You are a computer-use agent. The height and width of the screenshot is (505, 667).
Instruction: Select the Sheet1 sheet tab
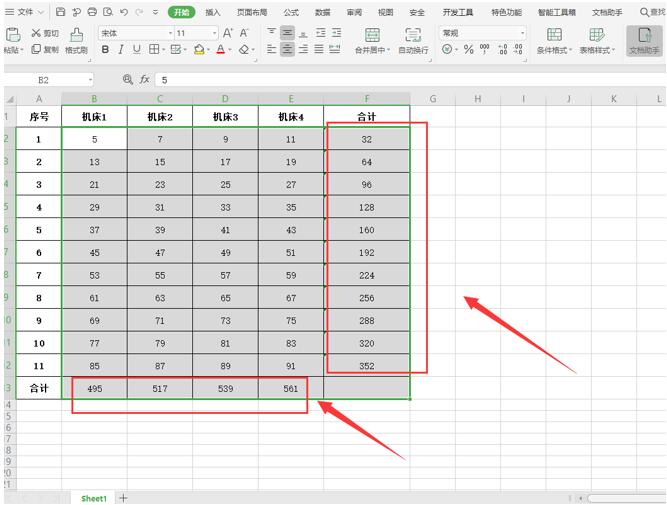click(x=94, y=498)
